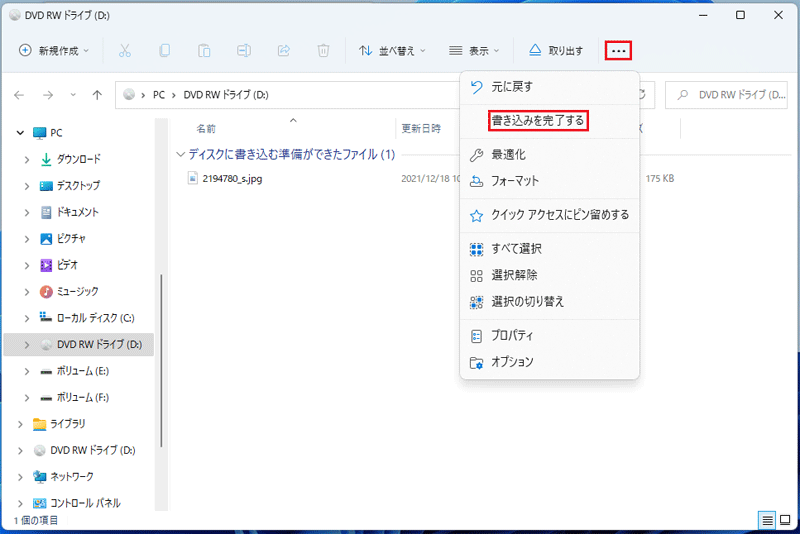Select ミュージック in navigation pane
The image size is (800, 534).
pyautogui.click(x=69, y=292)
